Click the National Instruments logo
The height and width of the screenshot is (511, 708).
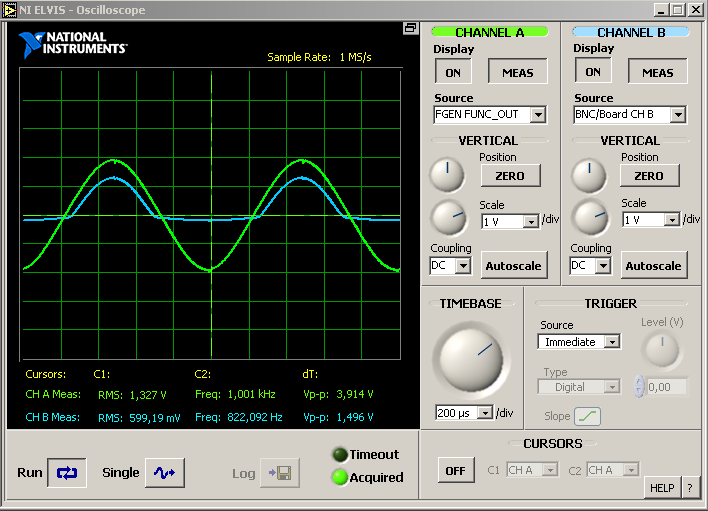73,44
